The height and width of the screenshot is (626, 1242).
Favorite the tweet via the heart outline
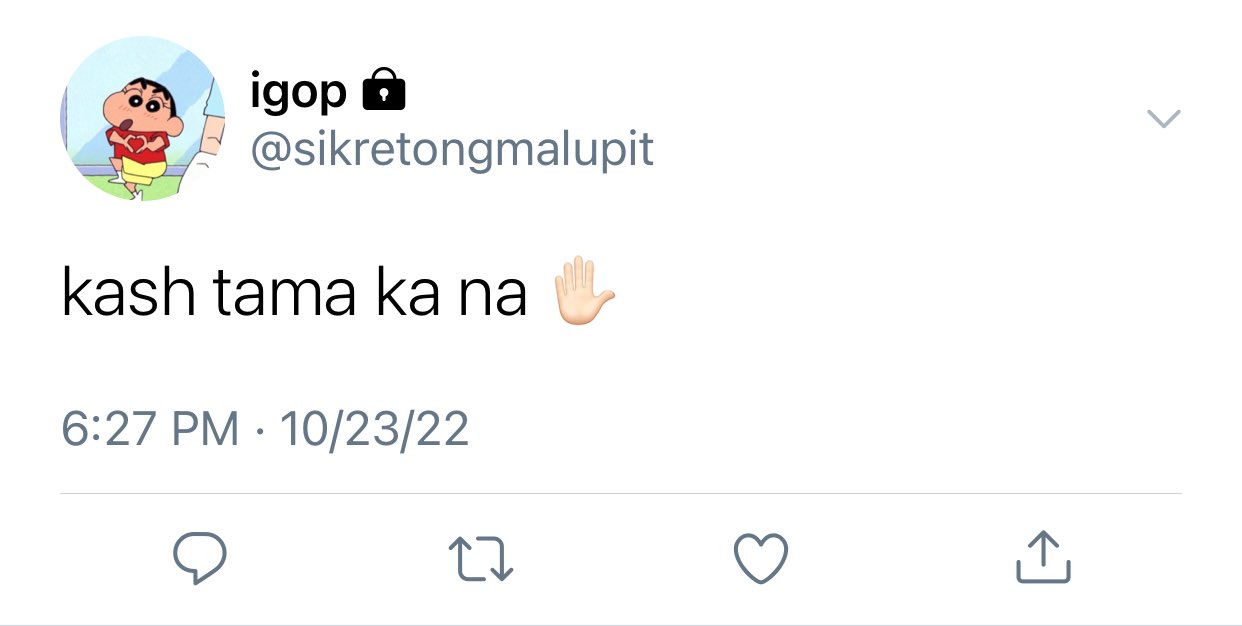(x=761, y=558)
